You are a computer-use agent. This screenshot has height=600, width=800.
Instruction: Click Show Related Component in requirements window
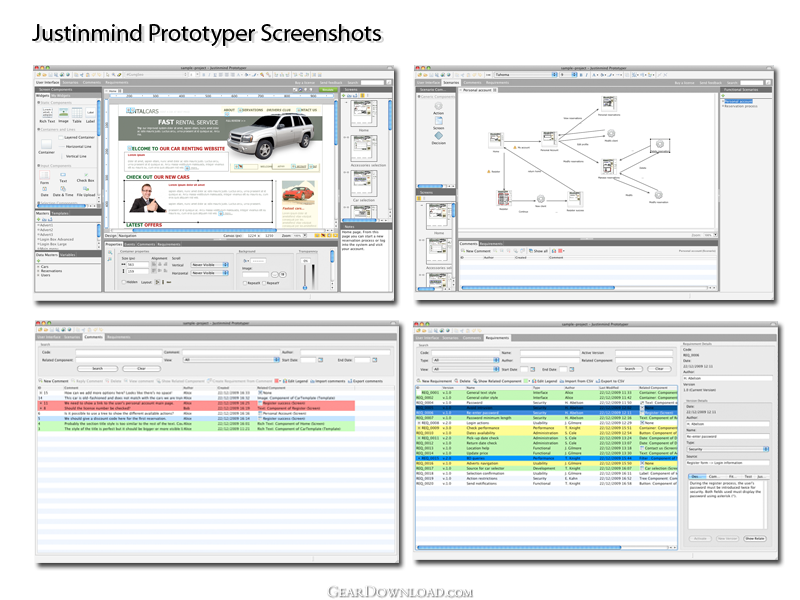(497, 381)
